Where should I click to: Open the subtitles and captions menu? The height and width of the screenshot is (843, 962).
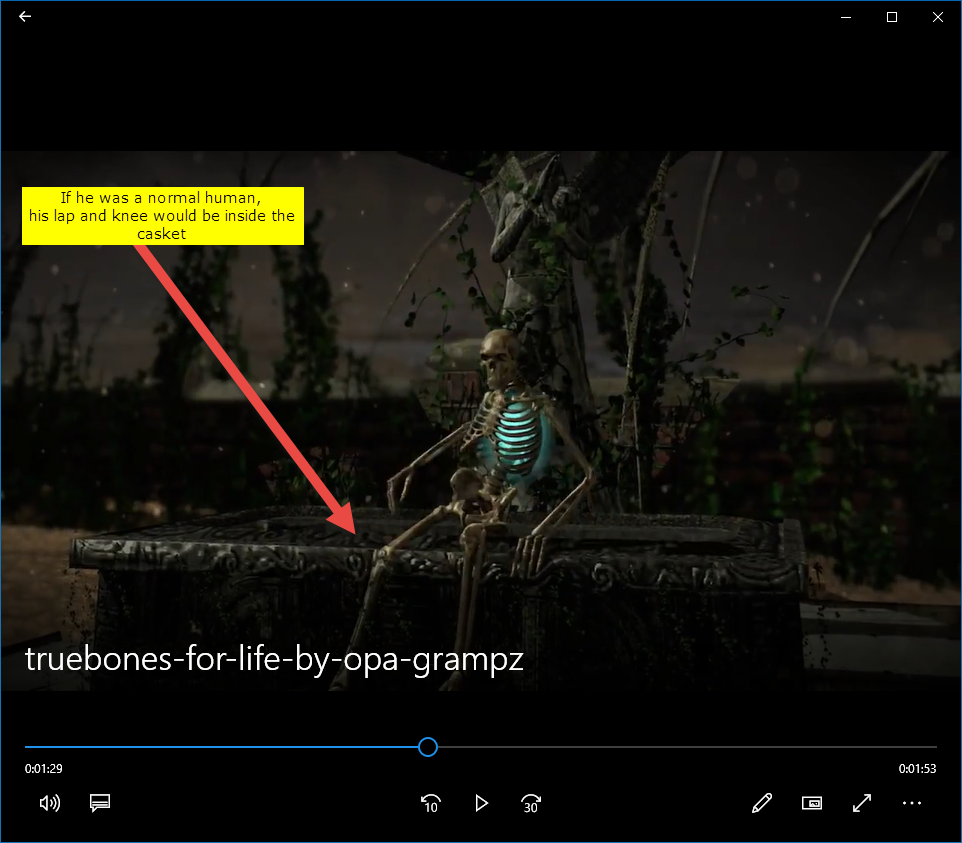click(x=99, y=803)
